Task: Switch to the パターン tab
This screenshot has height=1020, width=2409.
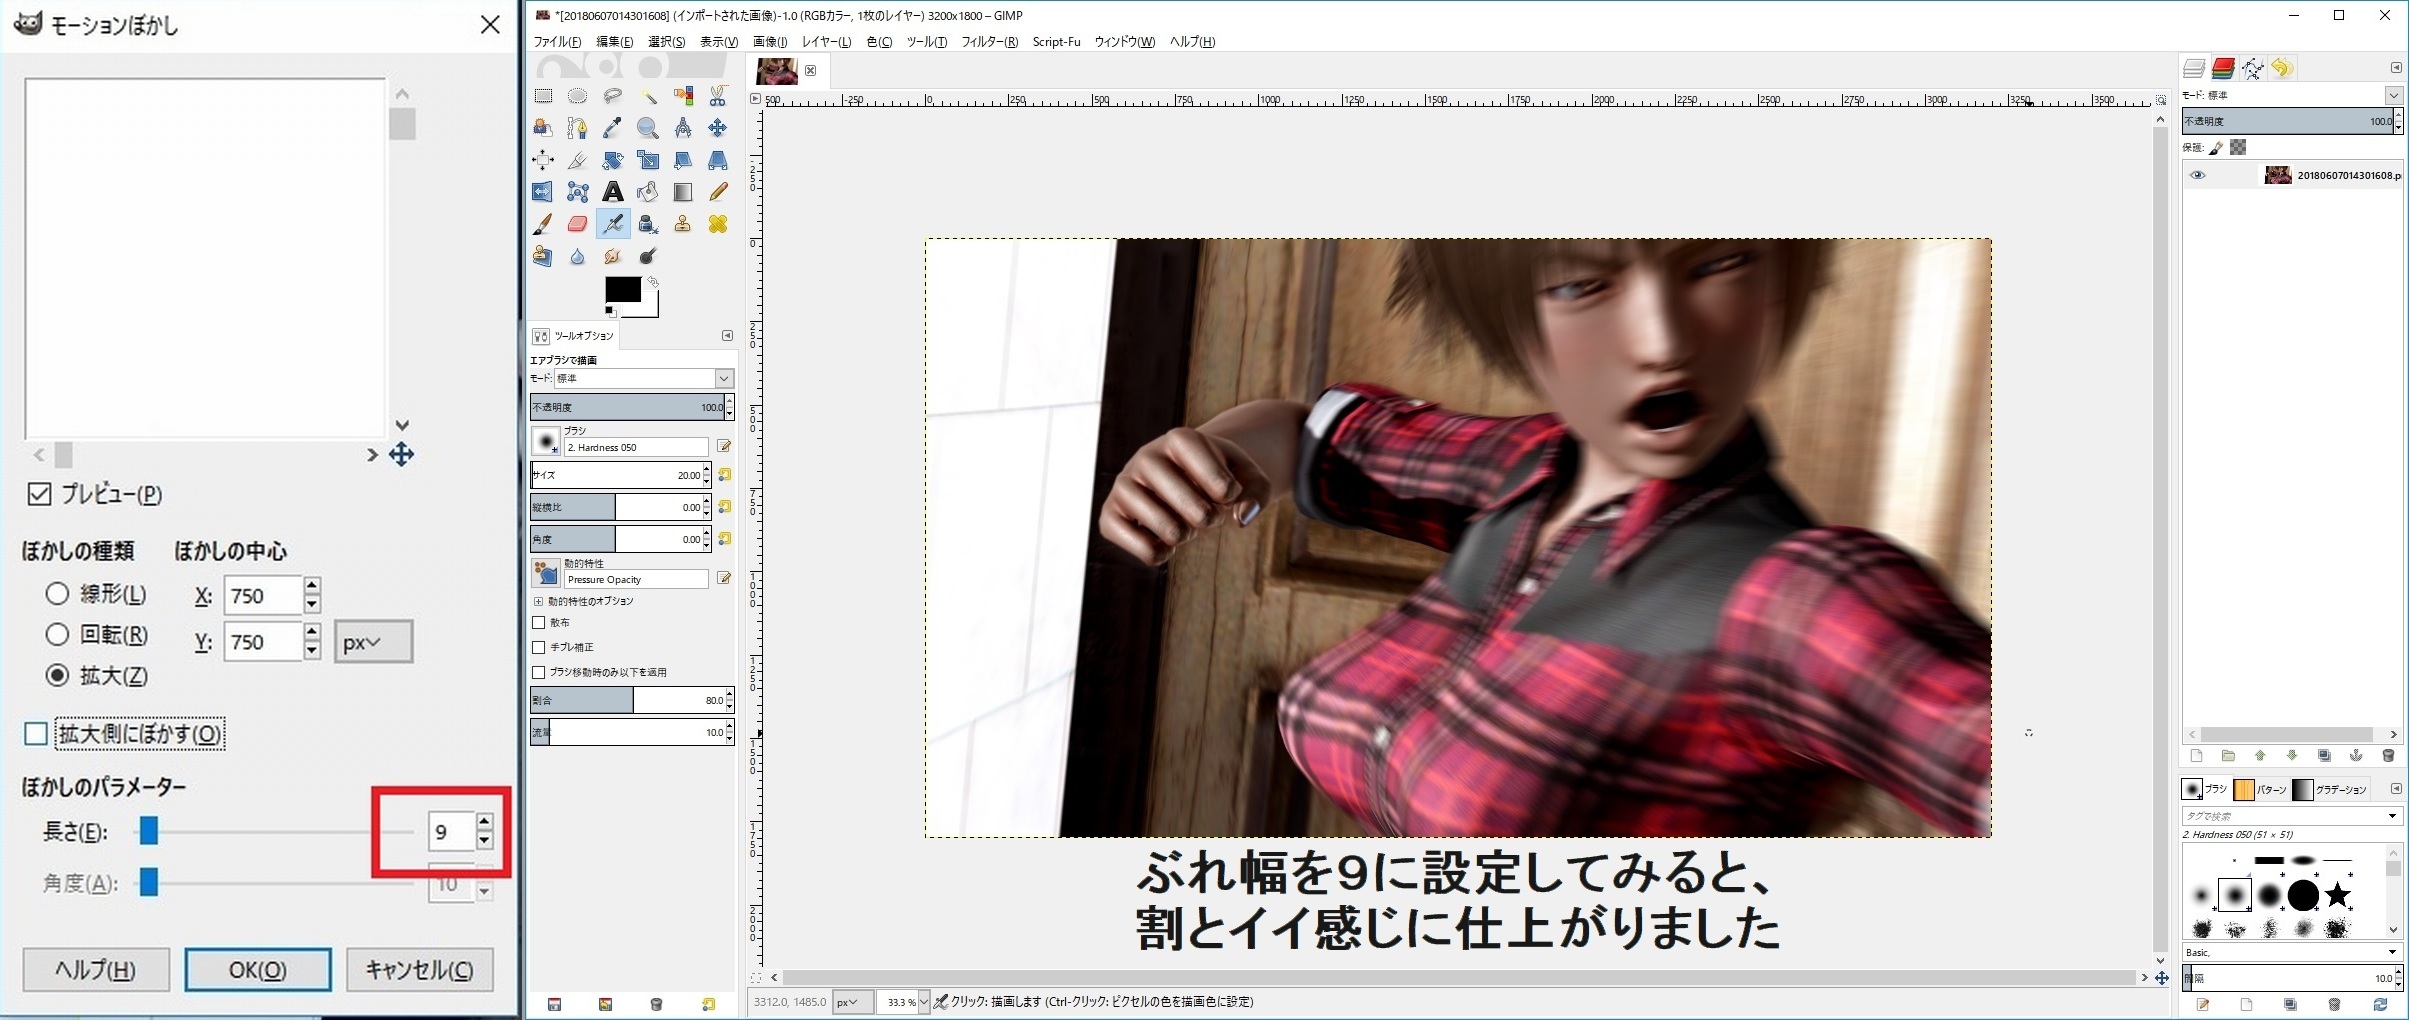Action: click(x=2261, y=789)
